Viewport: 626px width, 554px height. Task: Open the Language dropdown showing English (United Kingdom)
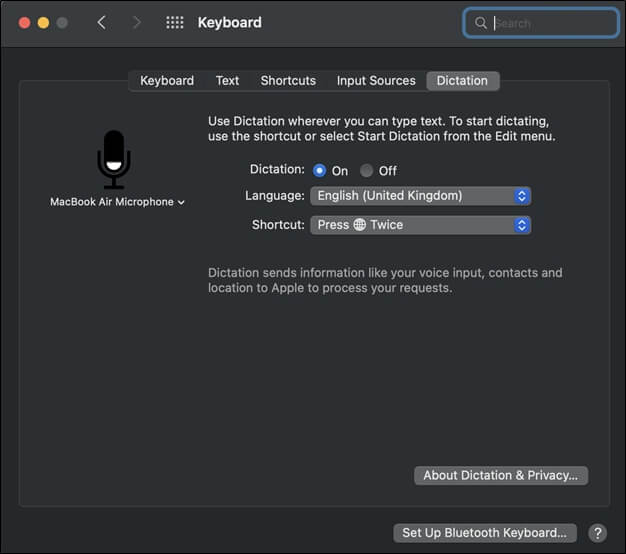click(x=420, y=196)
